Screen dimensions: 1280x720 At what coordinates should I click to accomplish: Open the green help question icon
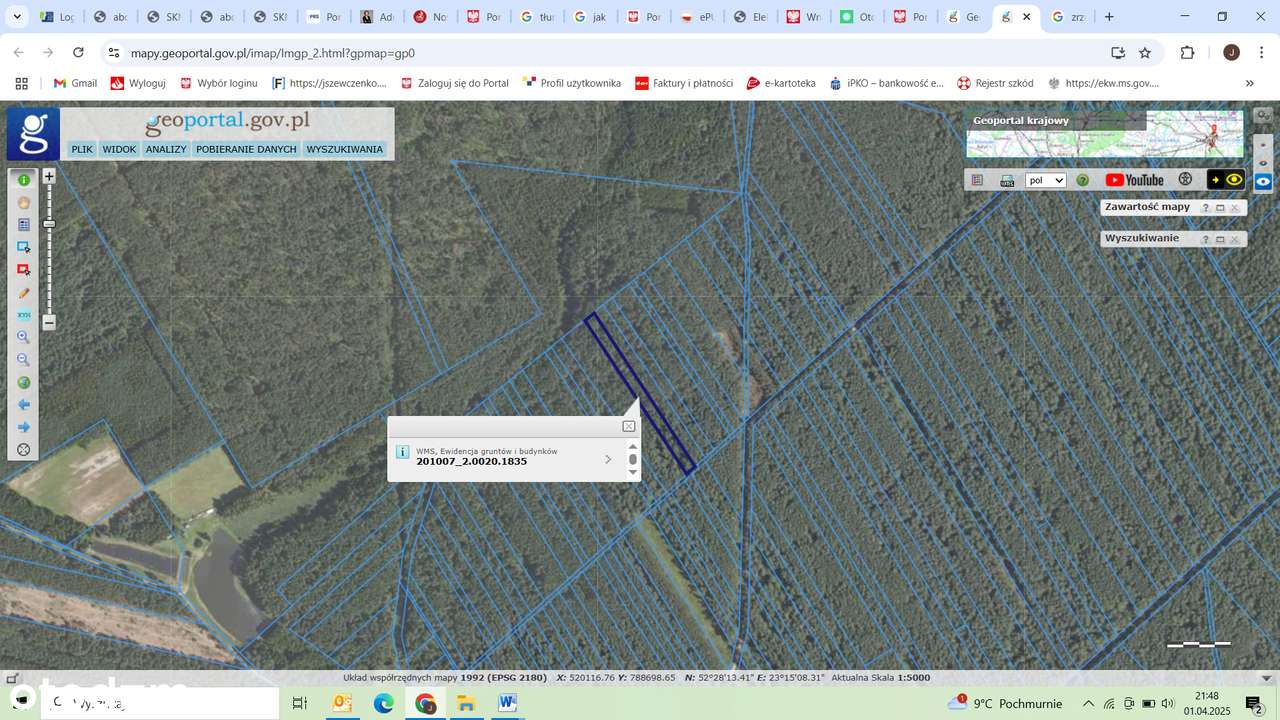point(1082,180)
